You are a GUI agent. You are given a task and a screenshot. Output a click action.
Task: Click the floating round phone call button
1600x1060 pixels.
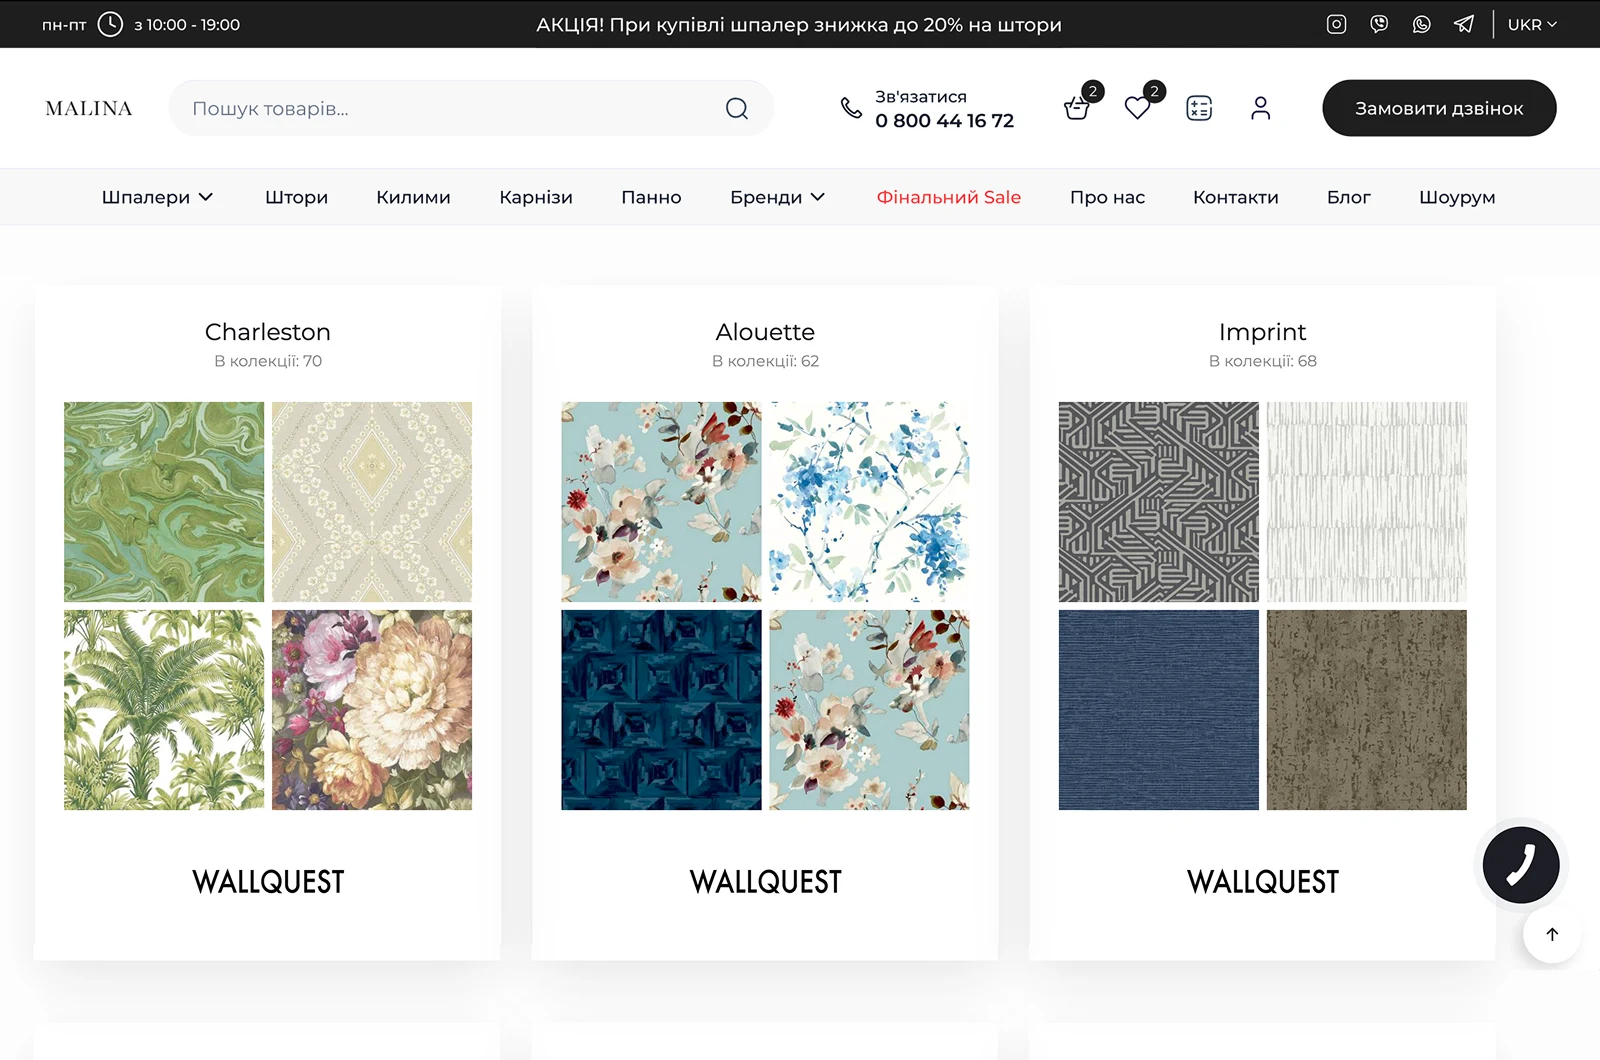(1521, 865)
